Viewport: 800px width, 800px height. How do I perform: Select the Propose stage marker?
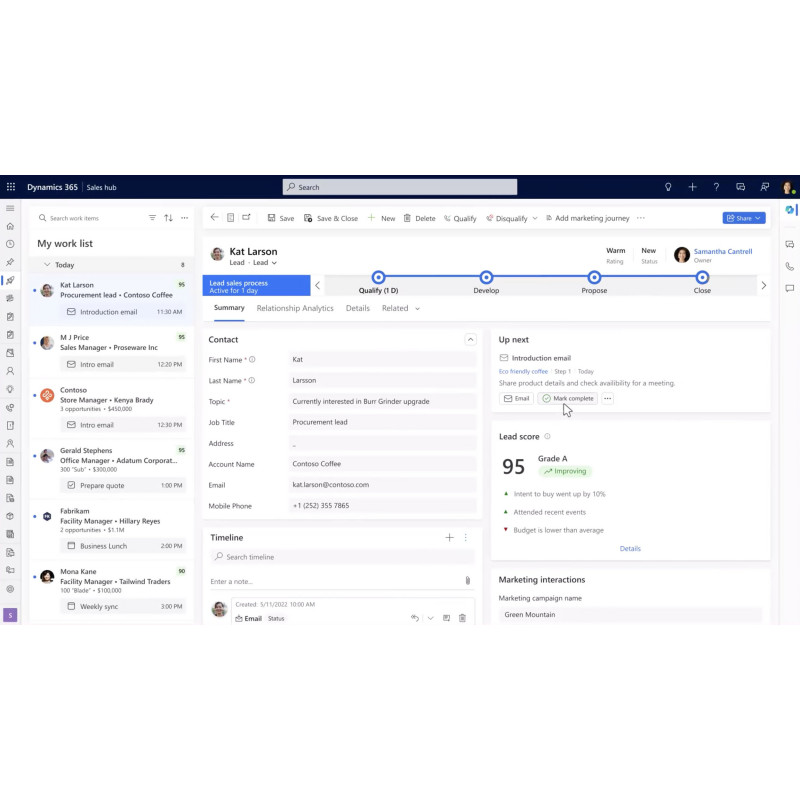[594, 277]
